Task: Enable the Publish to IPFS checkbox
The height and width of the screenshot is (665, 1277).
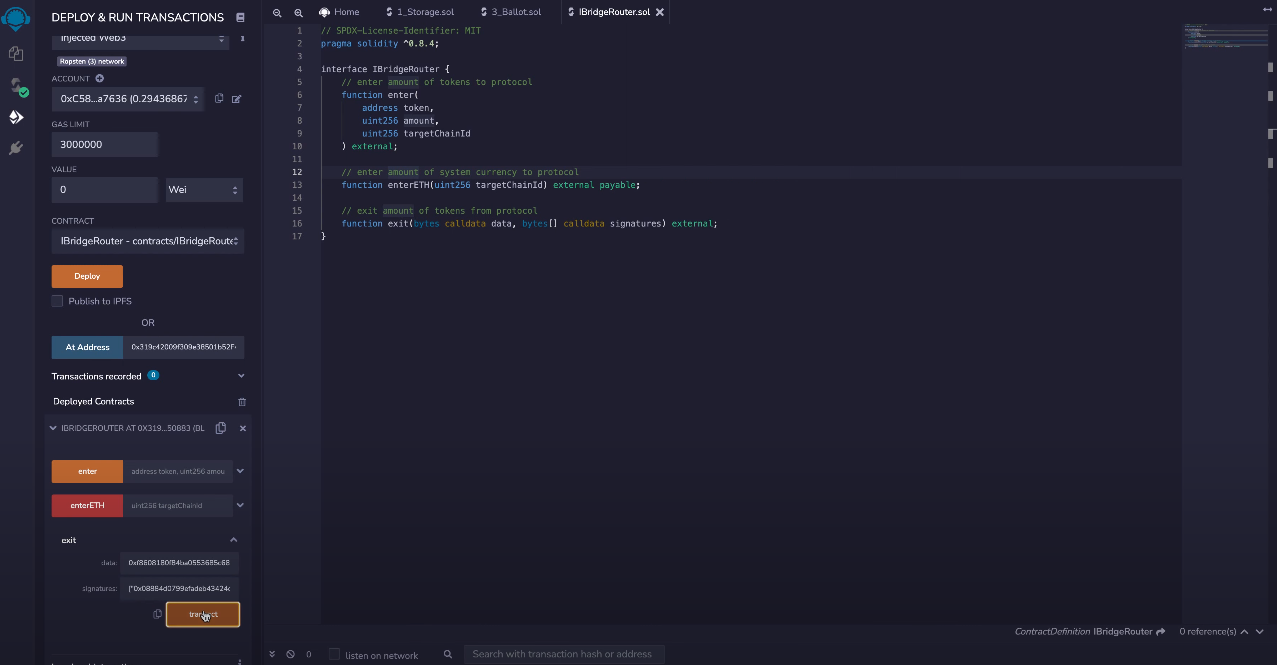Action: pyautogui.click(x=58, y=301)
